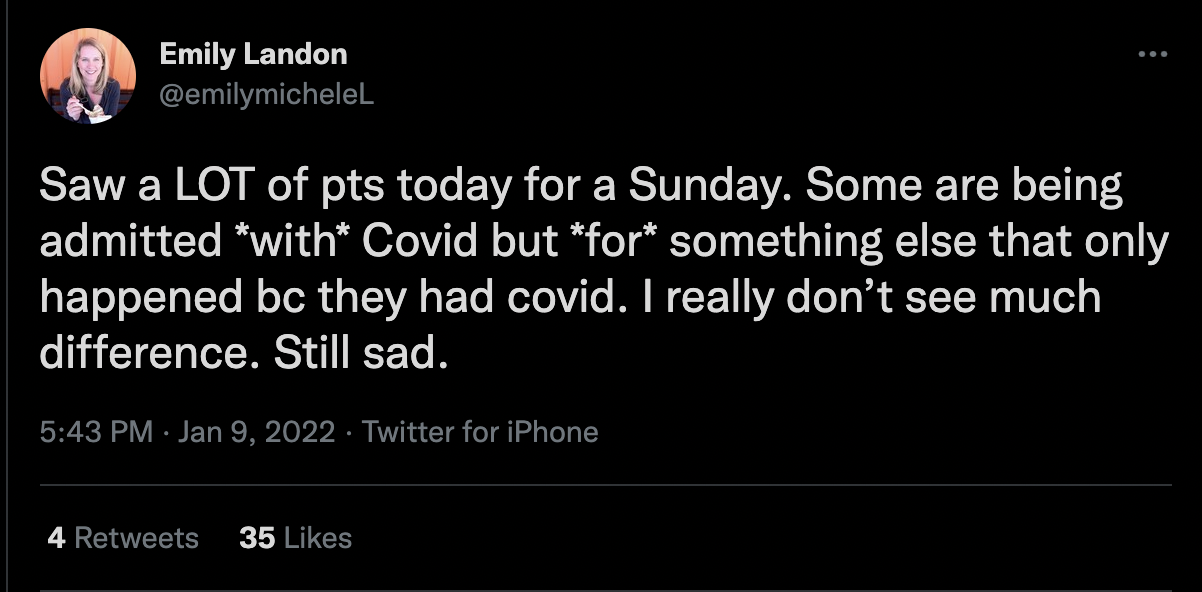Viewport: 1202px width, 592px height.
Task: View the 35 Likes list
Action: [296, 538]
